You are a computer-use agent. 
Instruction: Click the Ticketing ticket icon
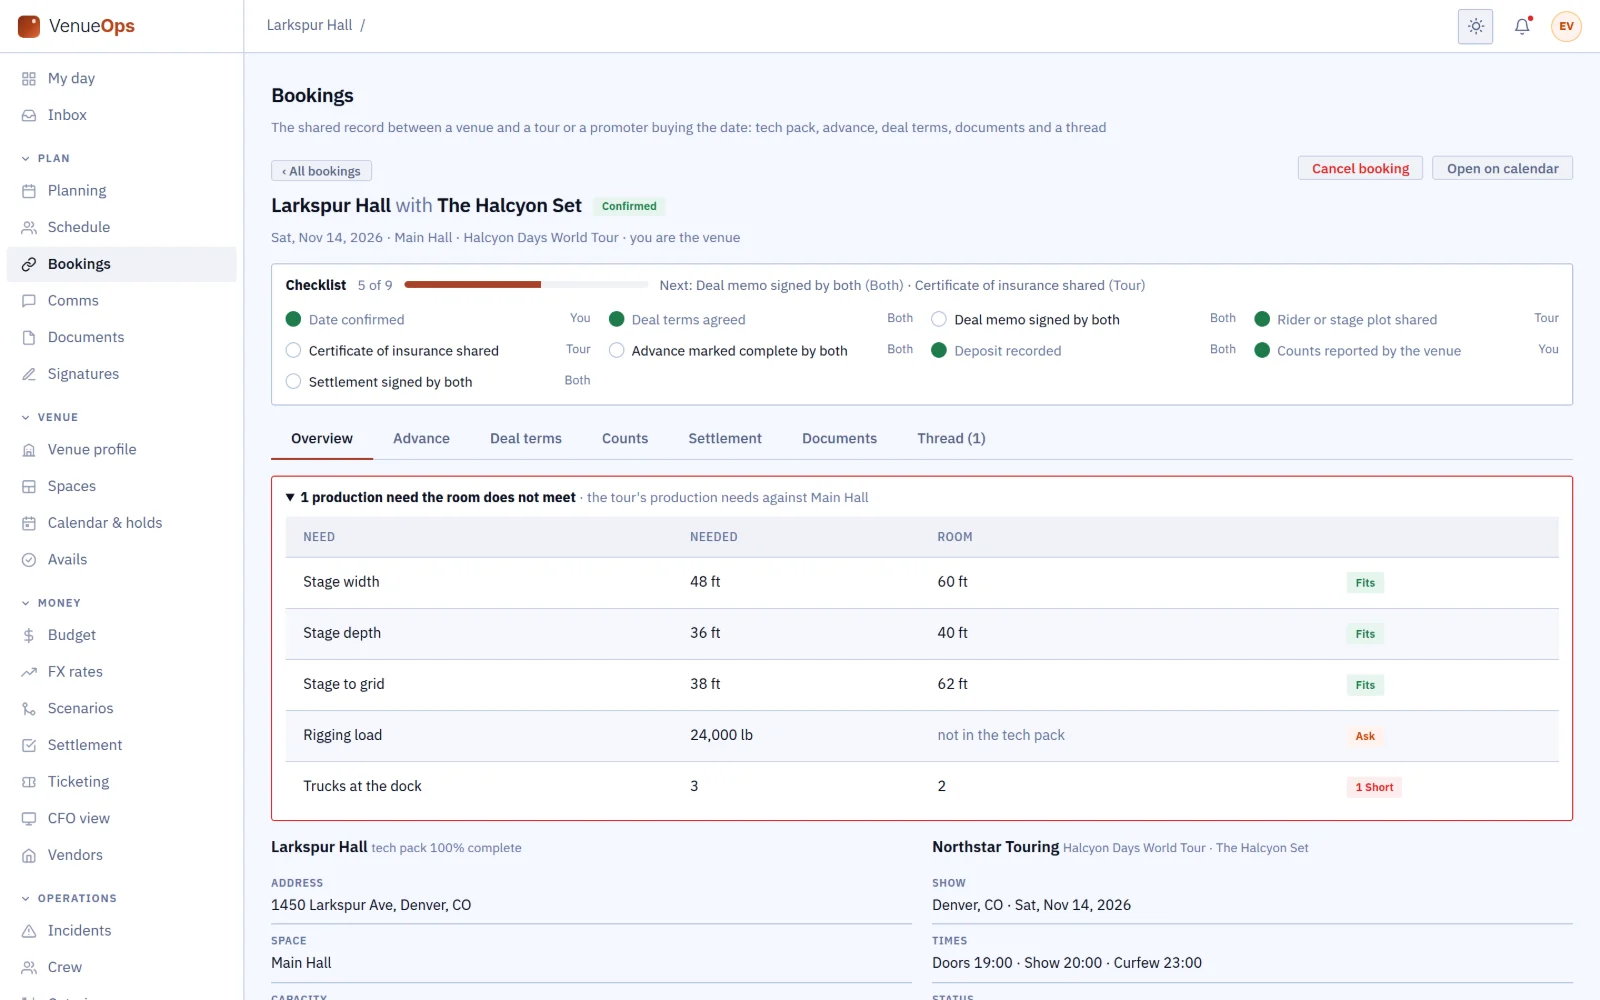(29, 782)
